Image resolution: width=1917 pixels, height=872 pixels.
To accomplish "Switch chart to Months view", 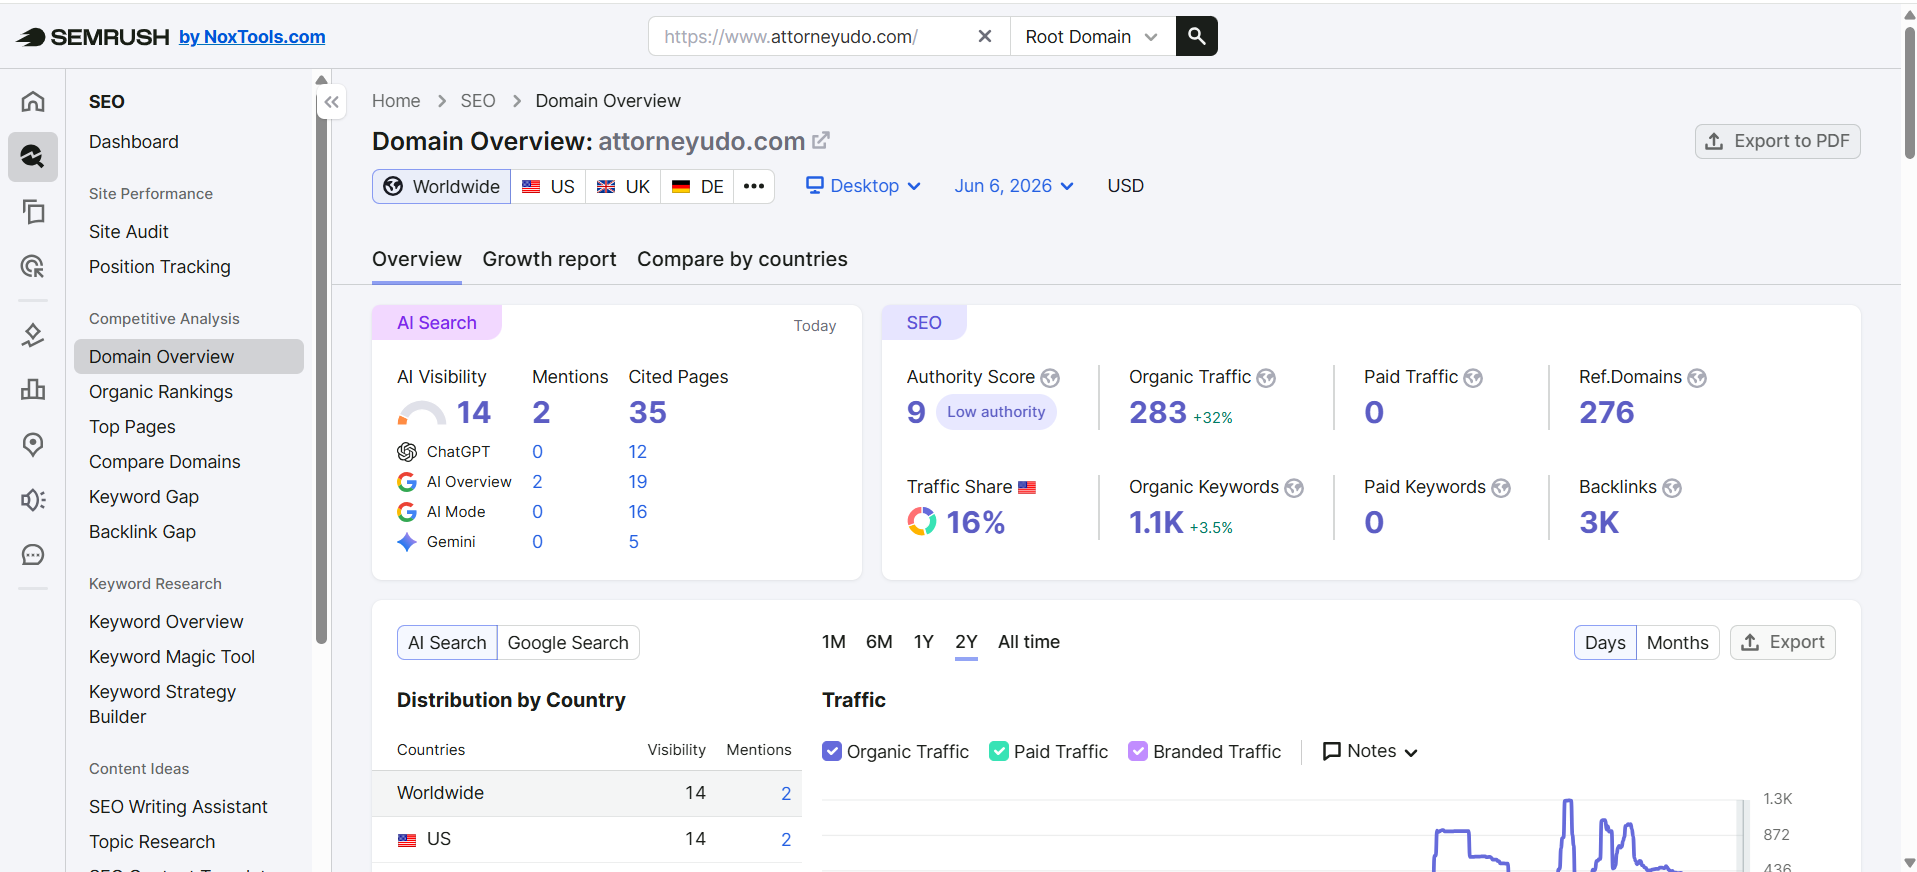I will [1678, 642].
